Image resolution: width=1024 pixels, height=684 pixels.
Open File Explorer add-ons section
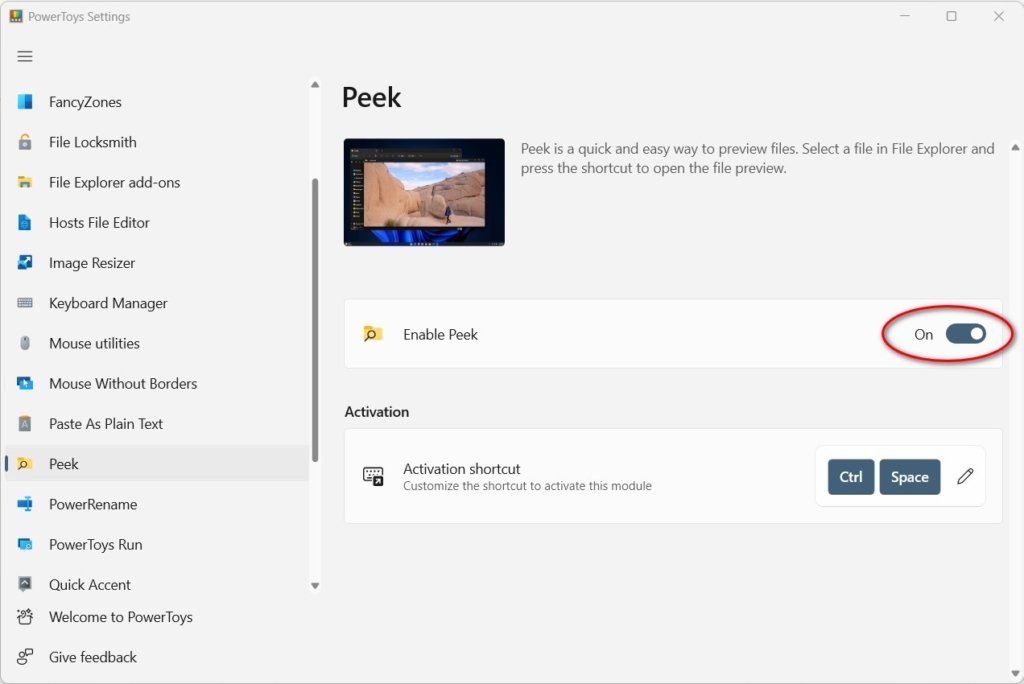coord(114,182)
